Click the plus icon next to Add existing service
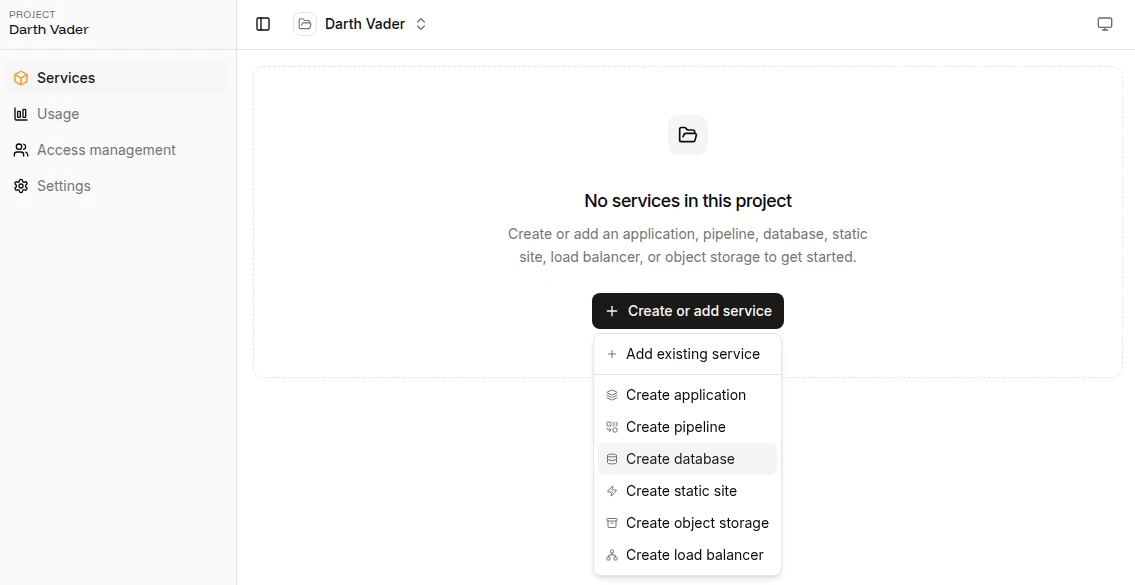The image size is (1135, 585). coord(612,354)
